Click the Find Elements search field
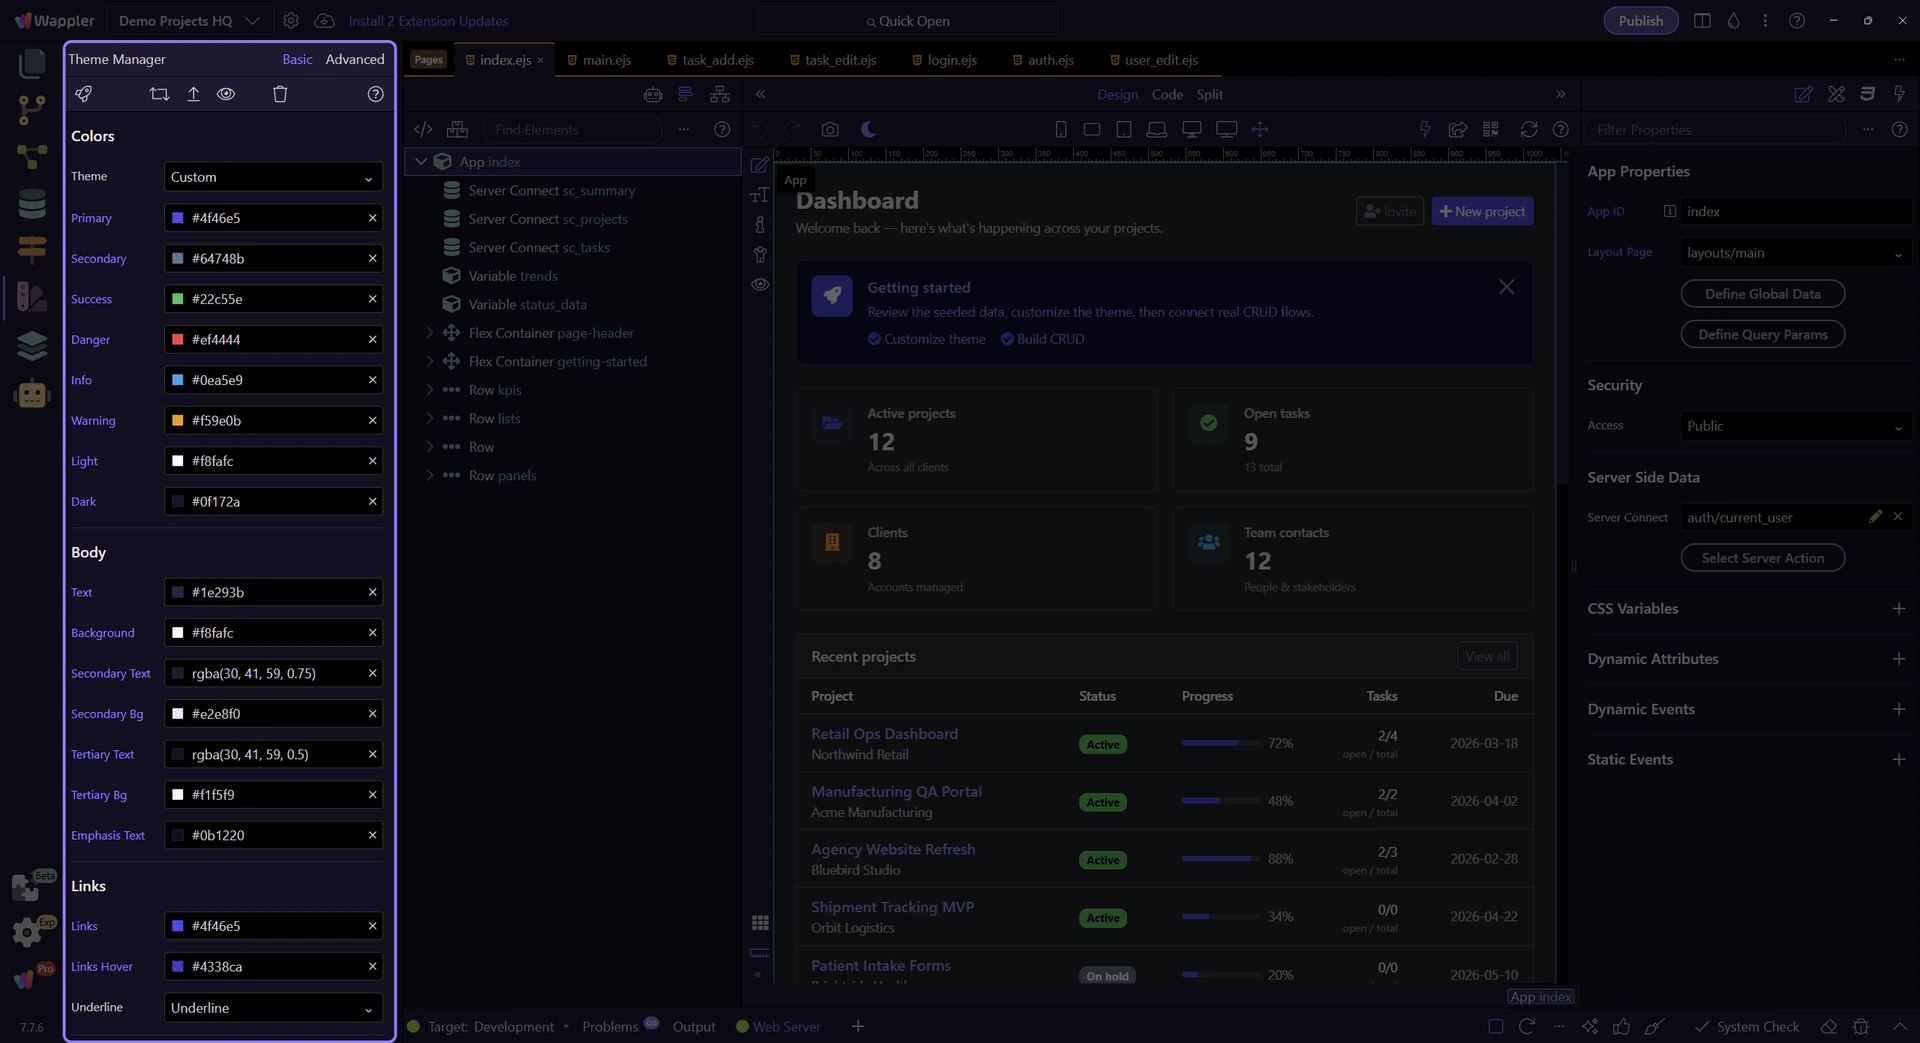1920x1043 pixels. pos(572,130)
